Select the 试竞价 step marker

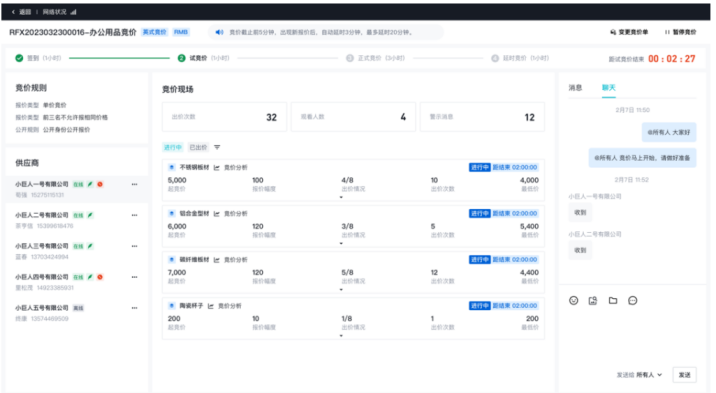click(x=182, y=58)
